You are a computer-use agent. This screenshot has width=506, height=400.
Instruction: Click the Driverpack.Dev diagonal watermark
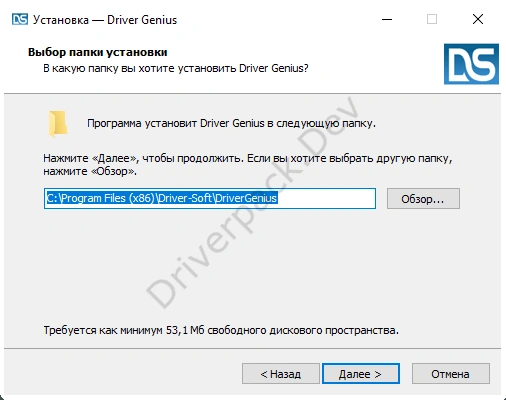click(x=253, y=203)
